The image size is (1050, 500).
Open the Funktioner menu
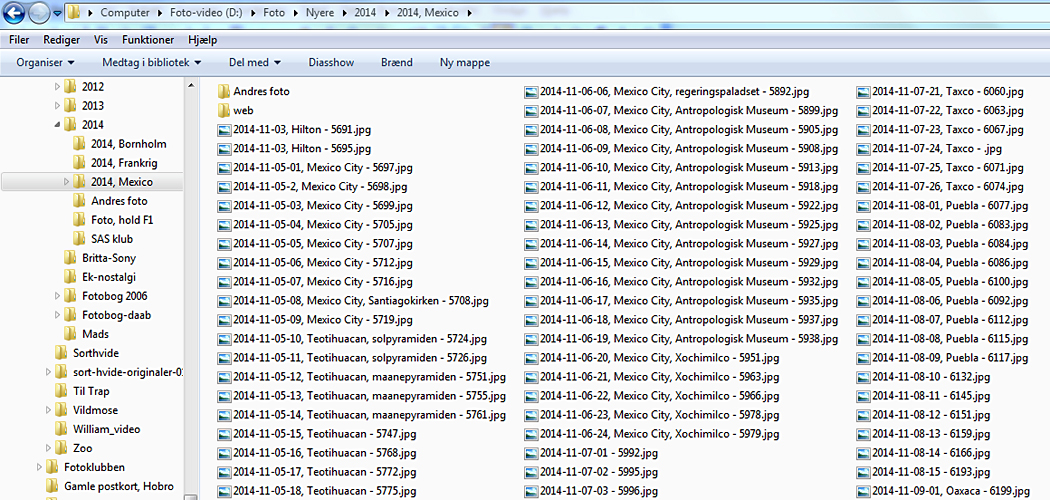(x=148, y=40)
